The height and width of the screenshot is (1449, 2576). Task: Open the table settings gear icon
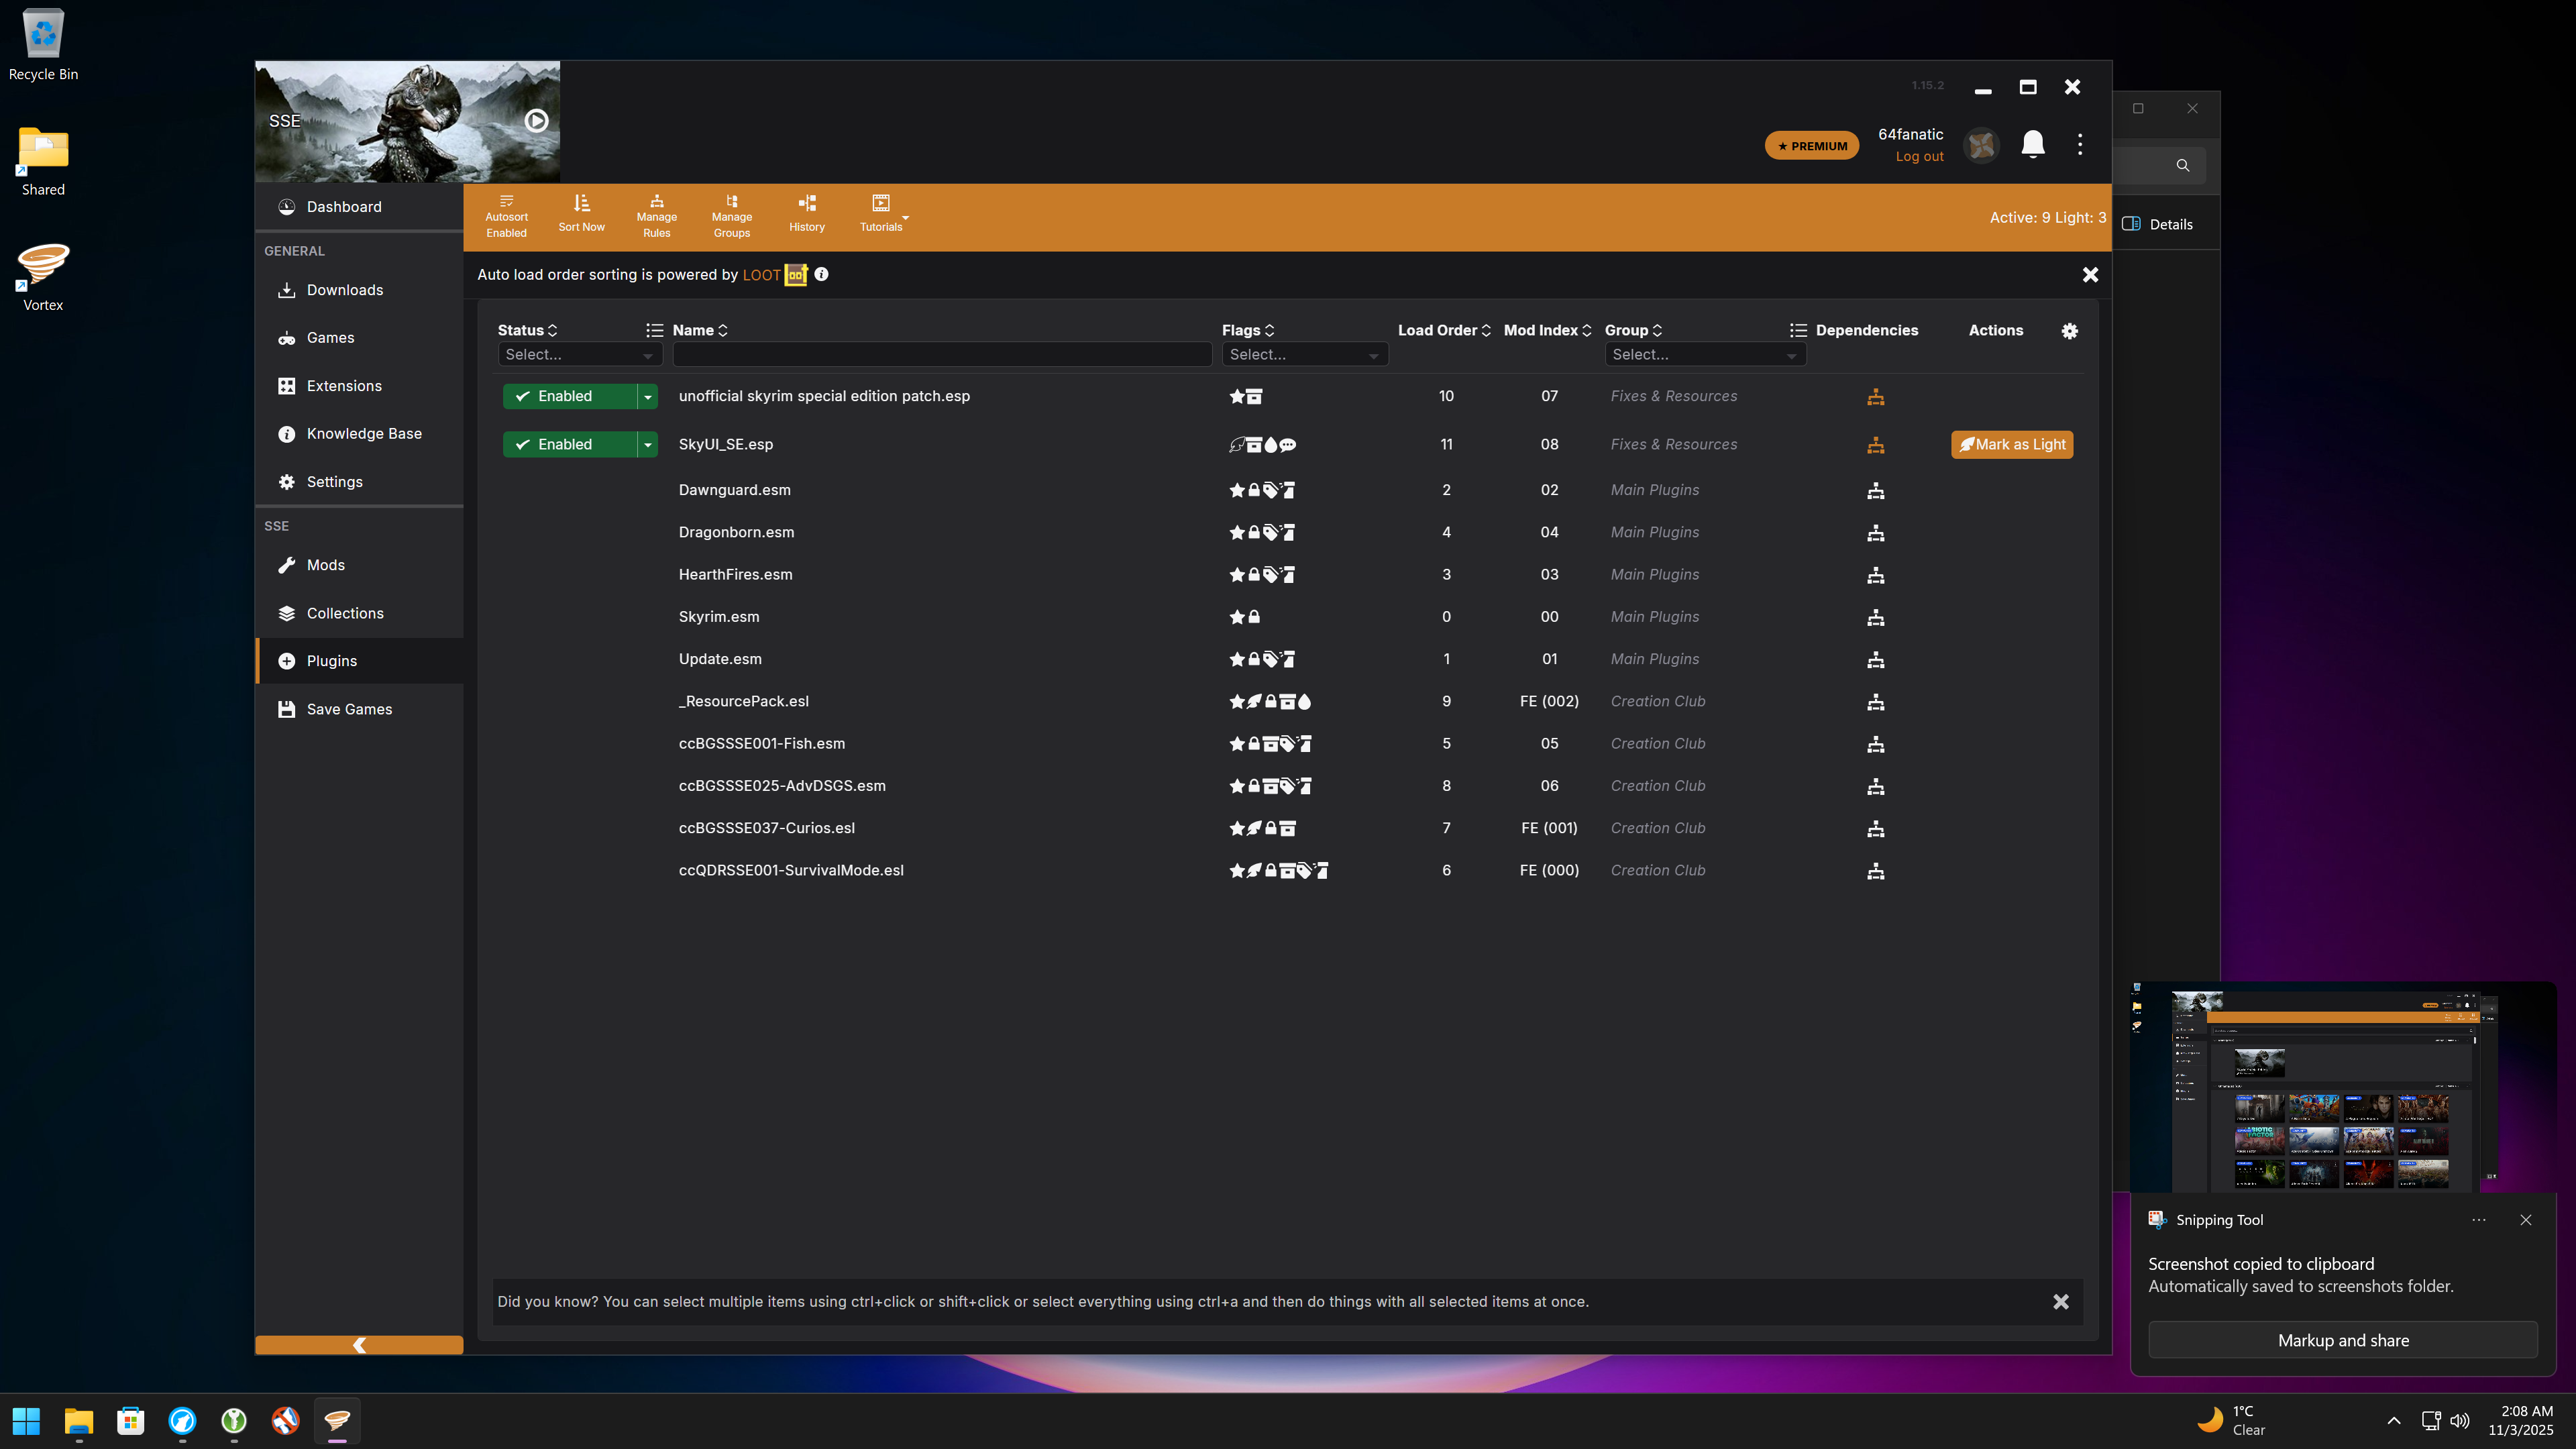click(2069, 331)
